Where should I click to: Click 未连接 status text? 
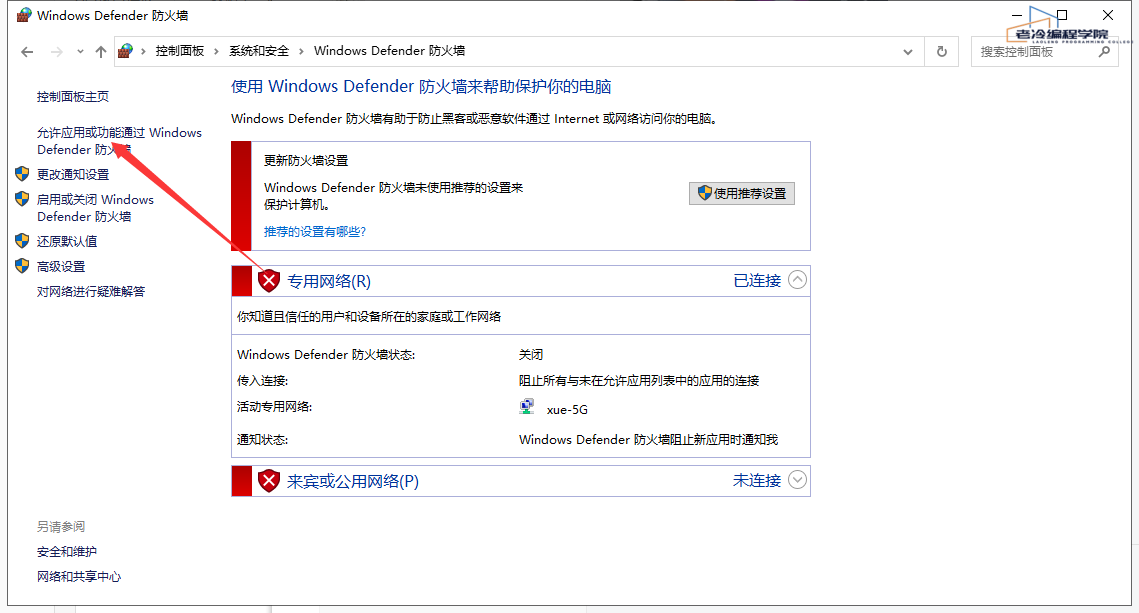[757, 480]
